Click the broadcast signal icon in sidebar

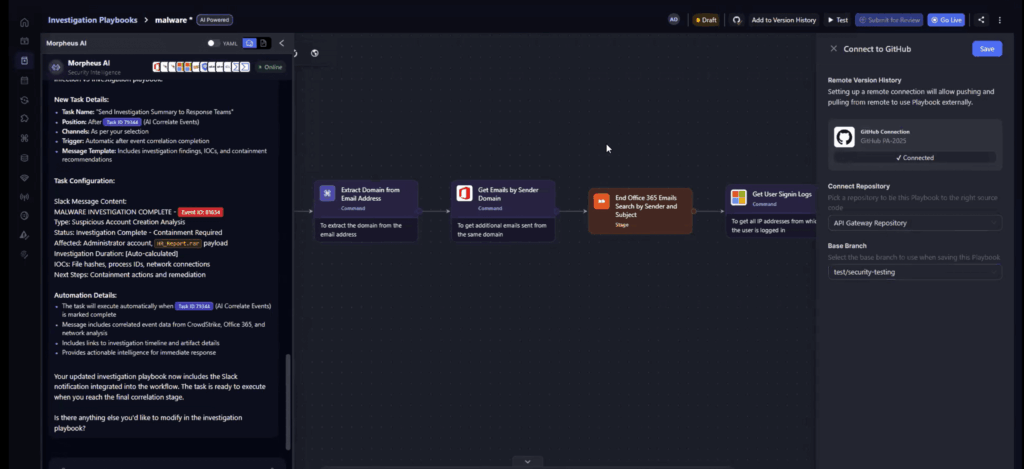24,197
